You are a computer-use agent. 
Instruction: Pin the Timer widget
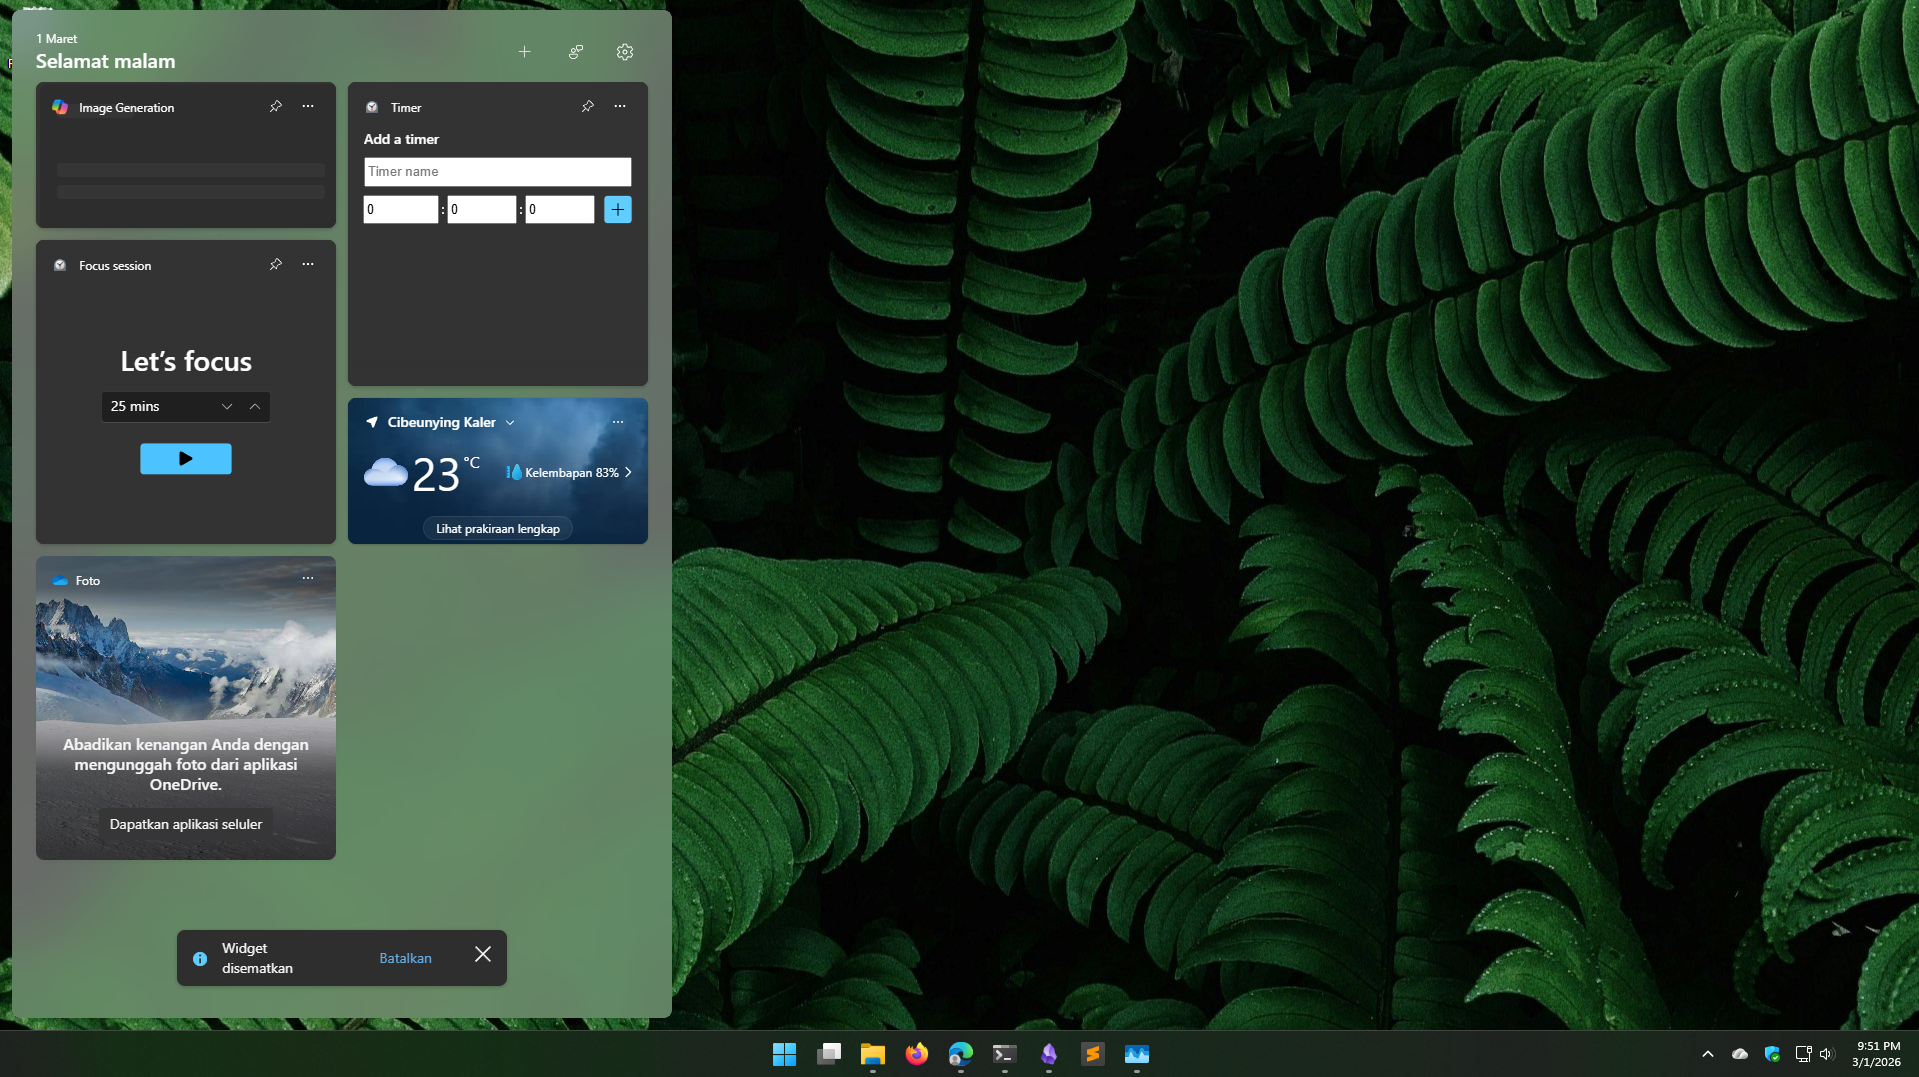click(588, 106)
